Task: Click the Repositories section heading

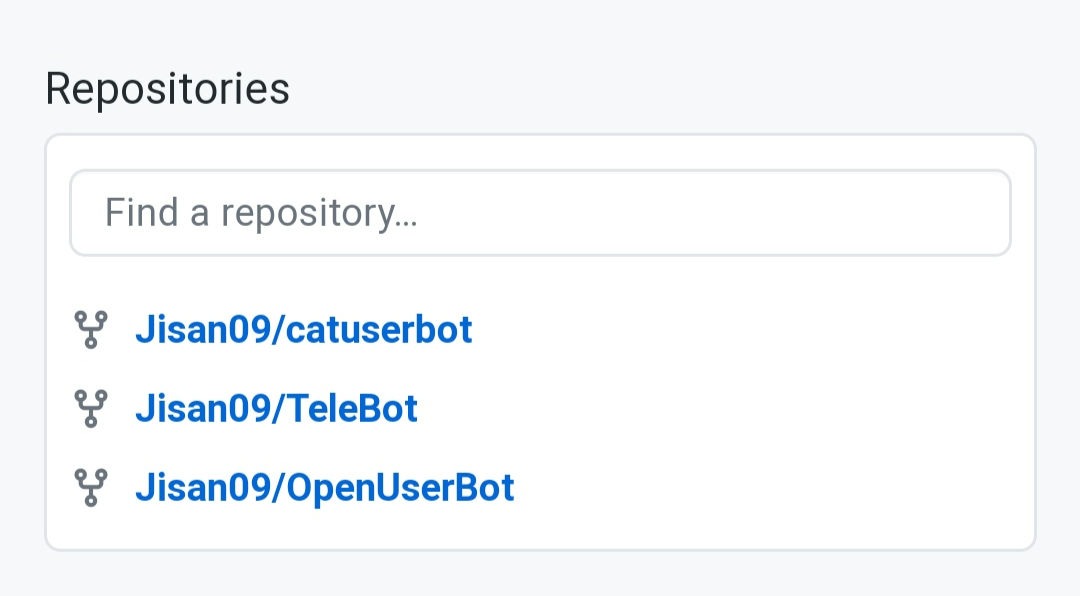Action: coord(167,89)
